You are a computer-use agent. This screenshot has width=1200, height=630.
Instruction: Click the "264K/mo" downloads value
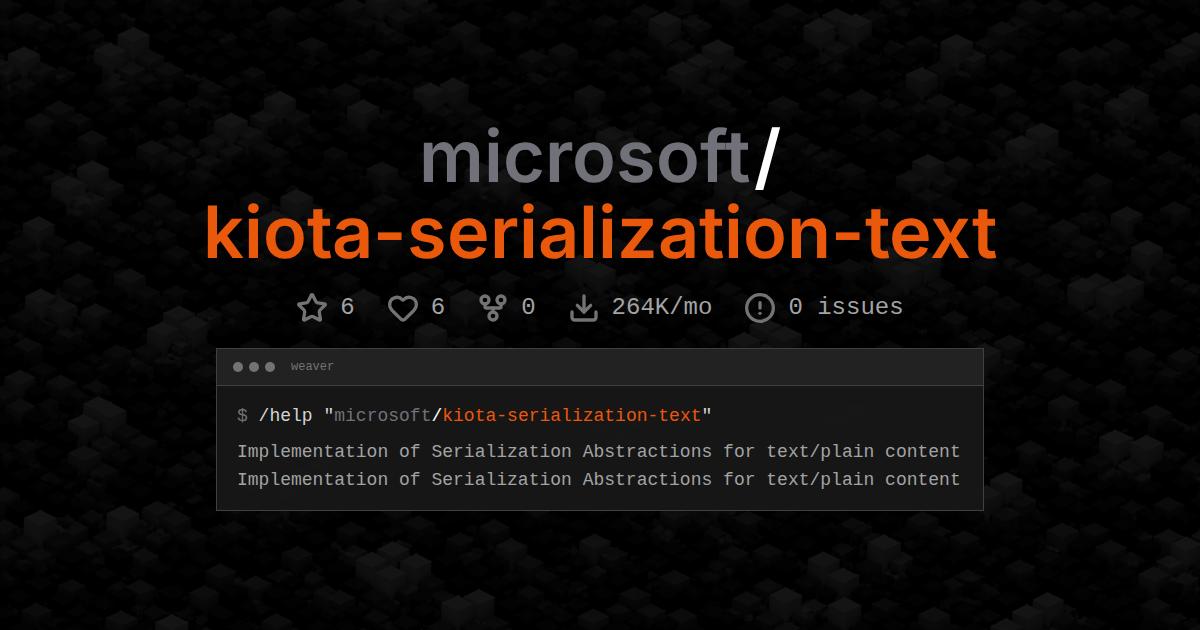[x=662, y=307]
